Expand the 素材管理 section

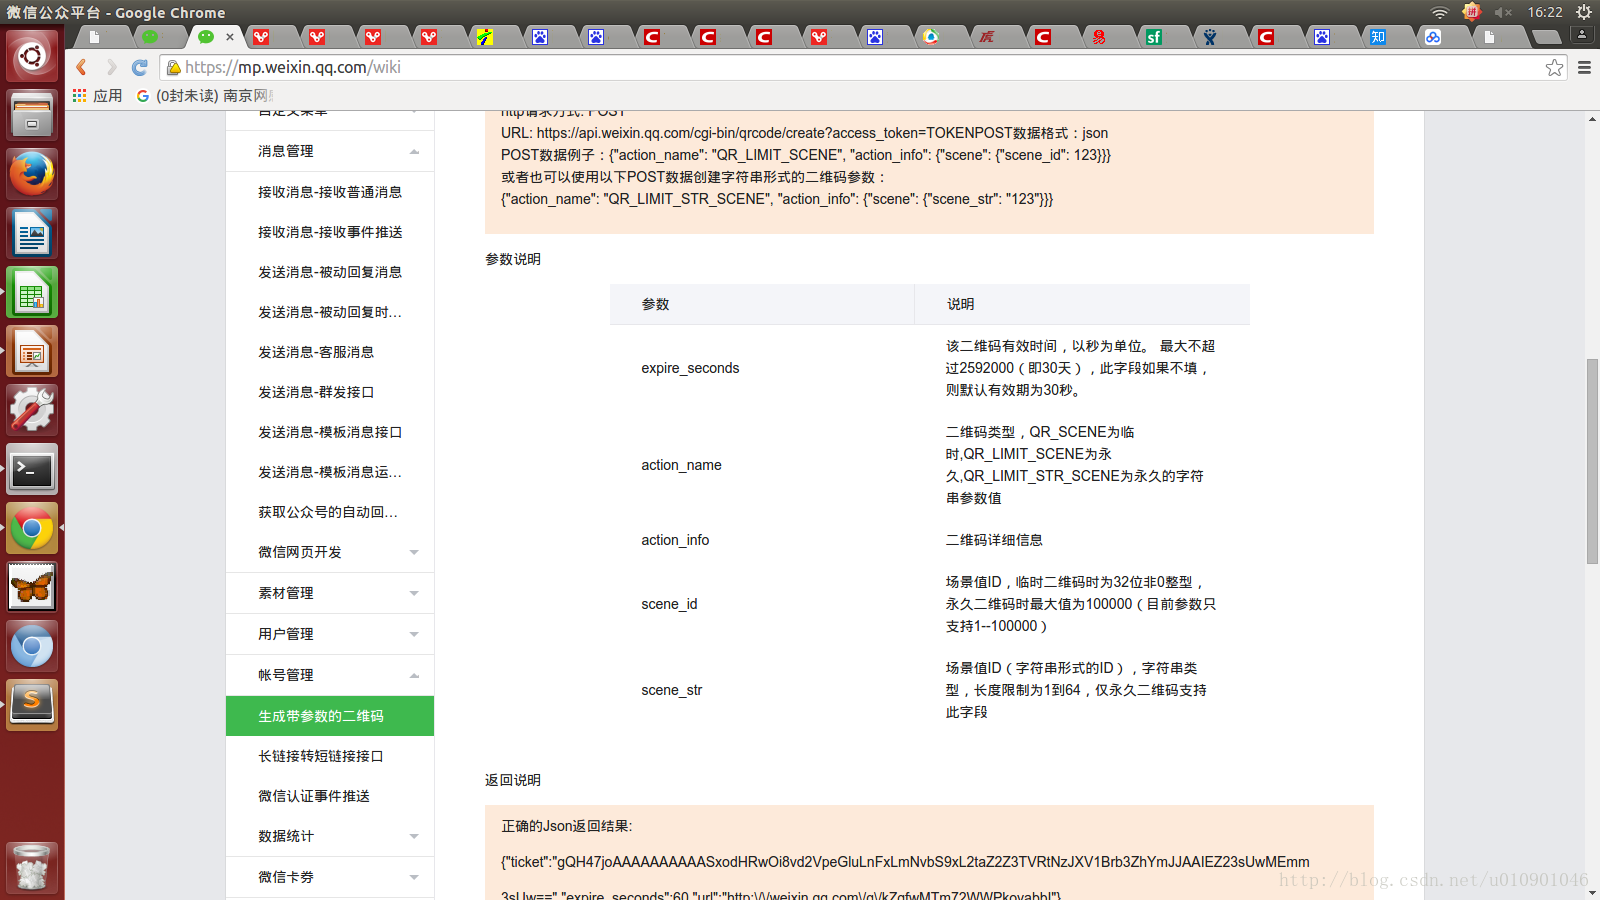(330, 593)
